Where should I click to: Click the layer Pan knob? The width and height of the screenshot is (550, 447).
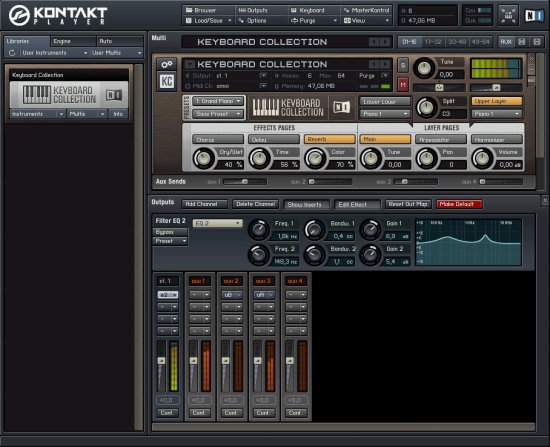pyautogui.click(x=427, y=158)
